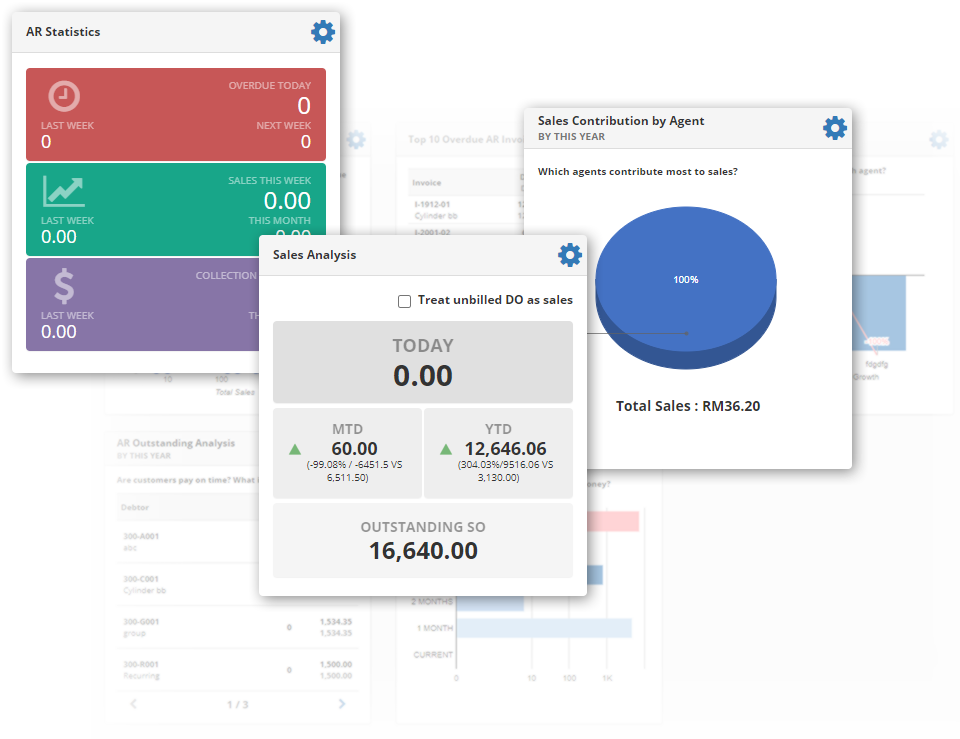960x739 pixels.
Task: Click the Outstanding SO panel showing 16,640.00
Action: tap(422, 539)
